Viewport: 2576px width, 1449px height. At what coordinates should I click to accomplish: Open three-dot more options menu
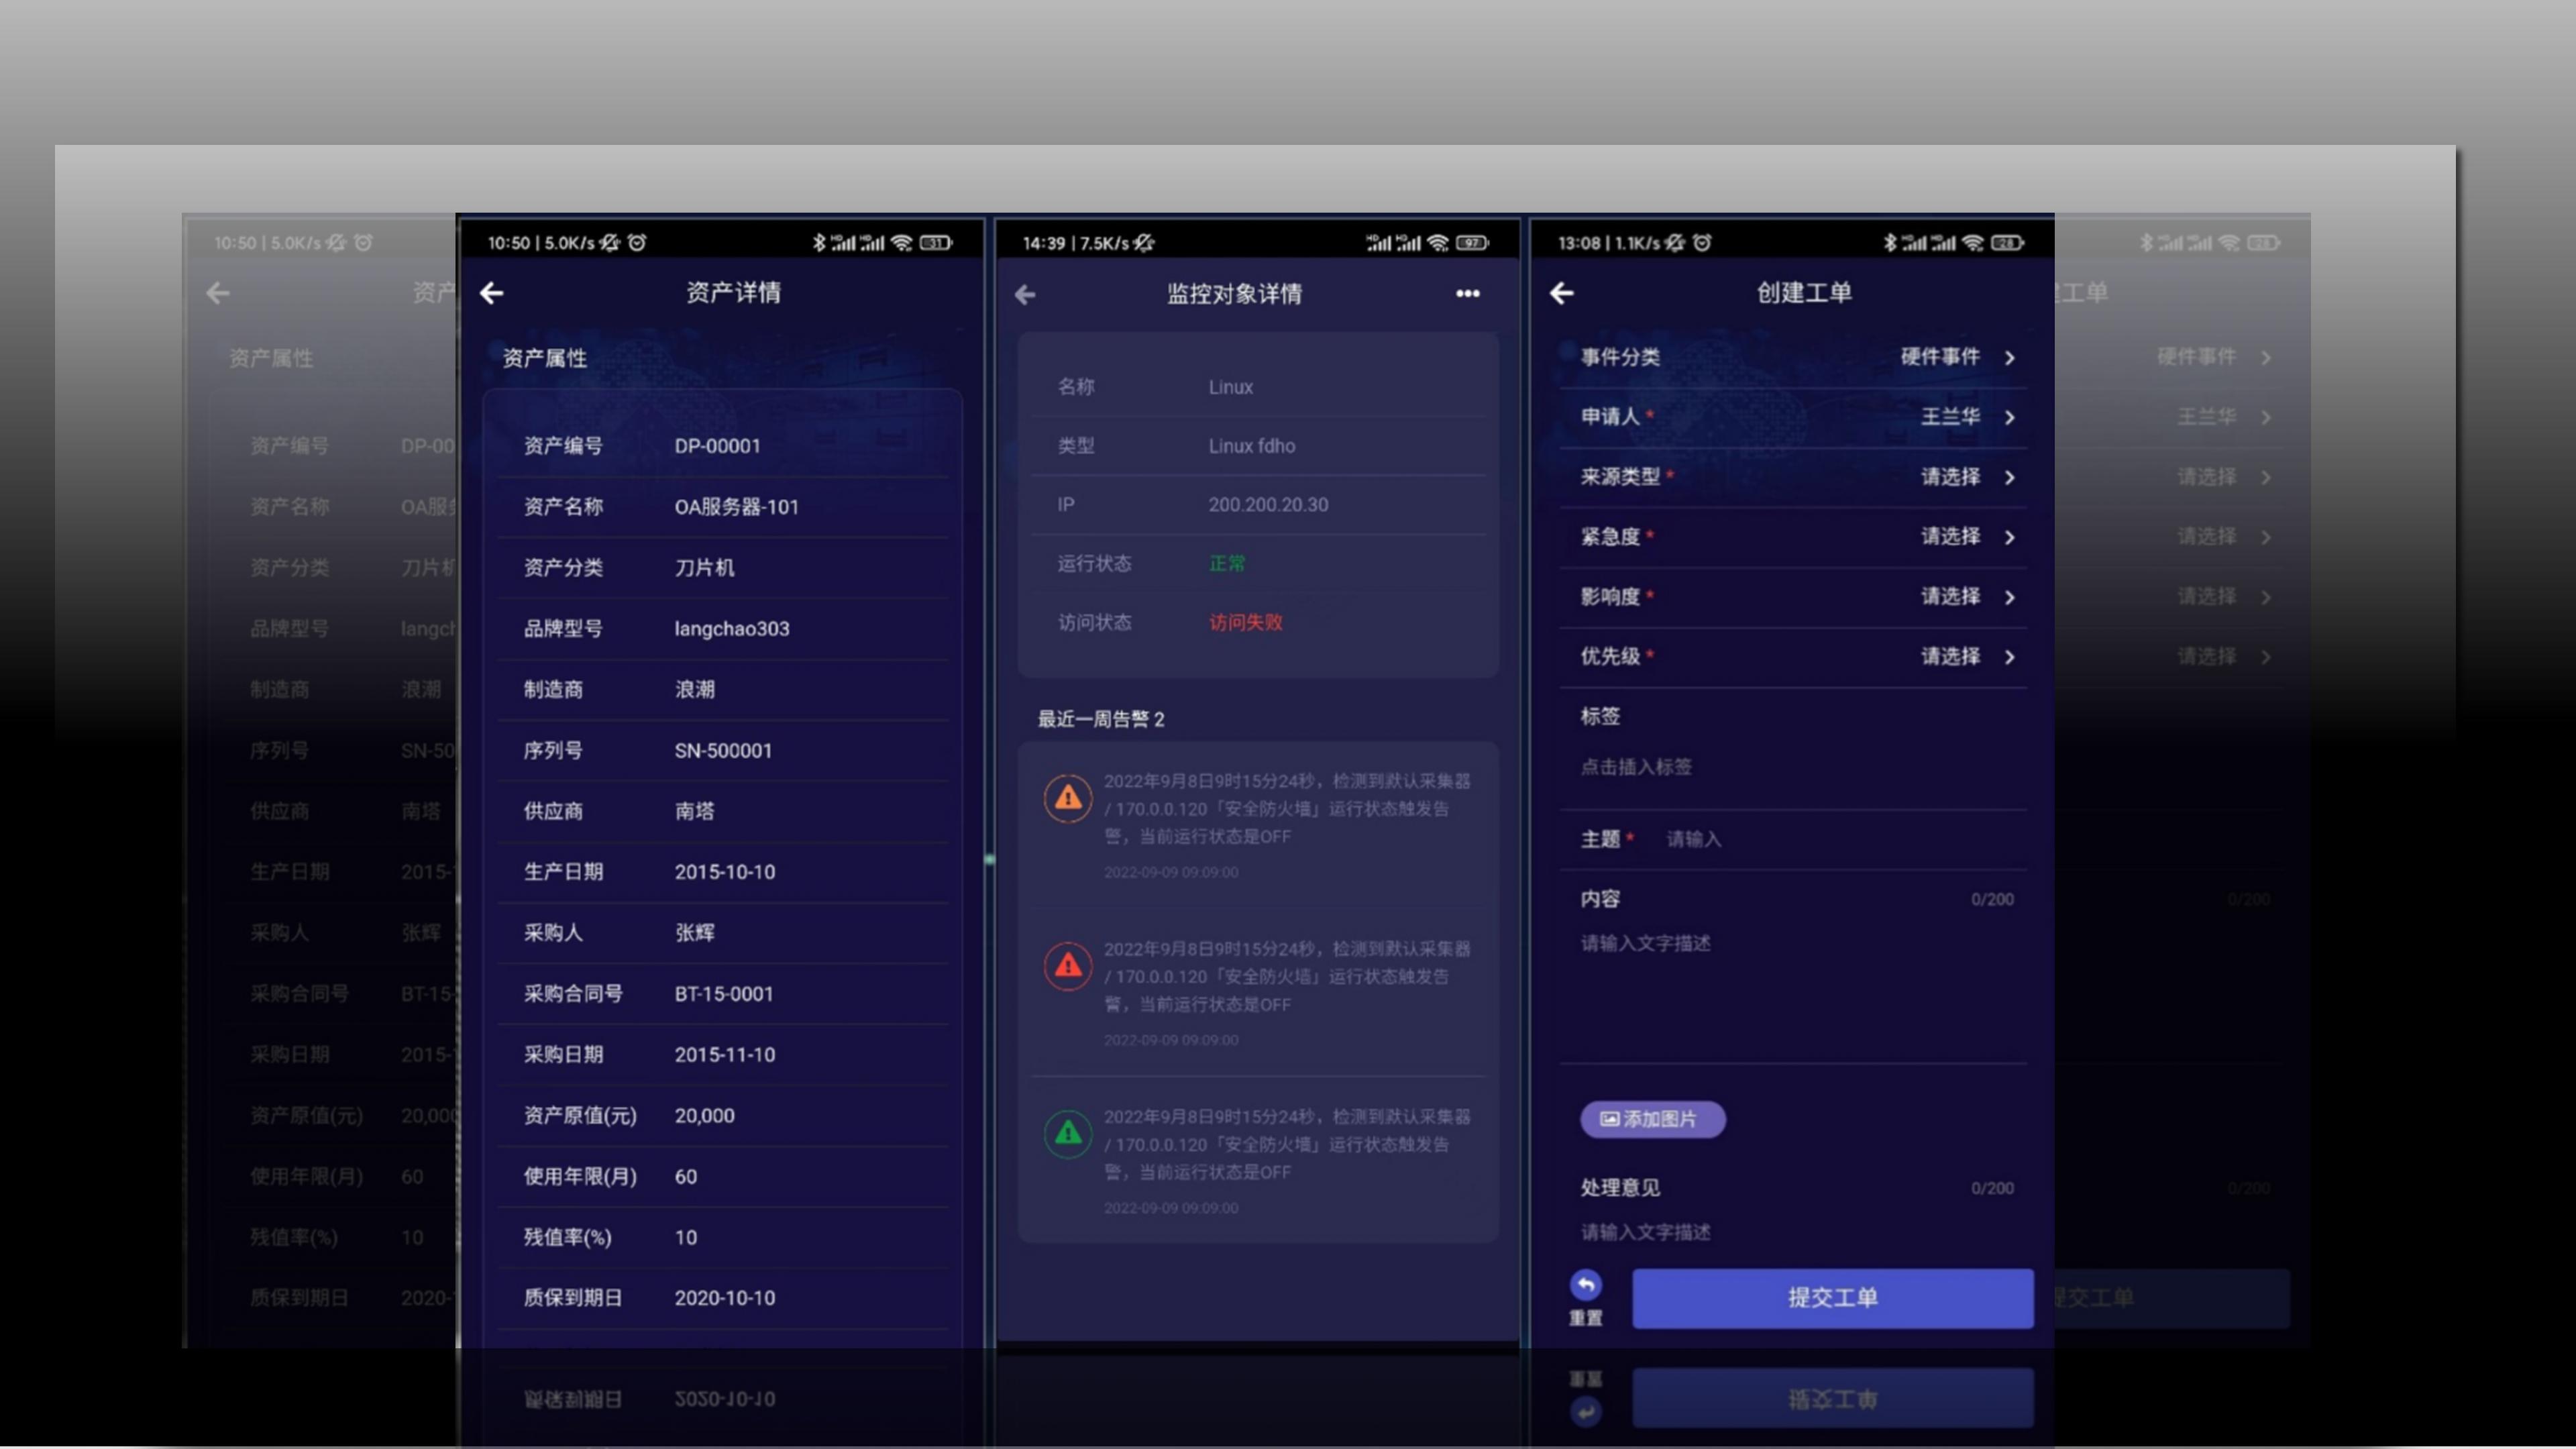1467,293
